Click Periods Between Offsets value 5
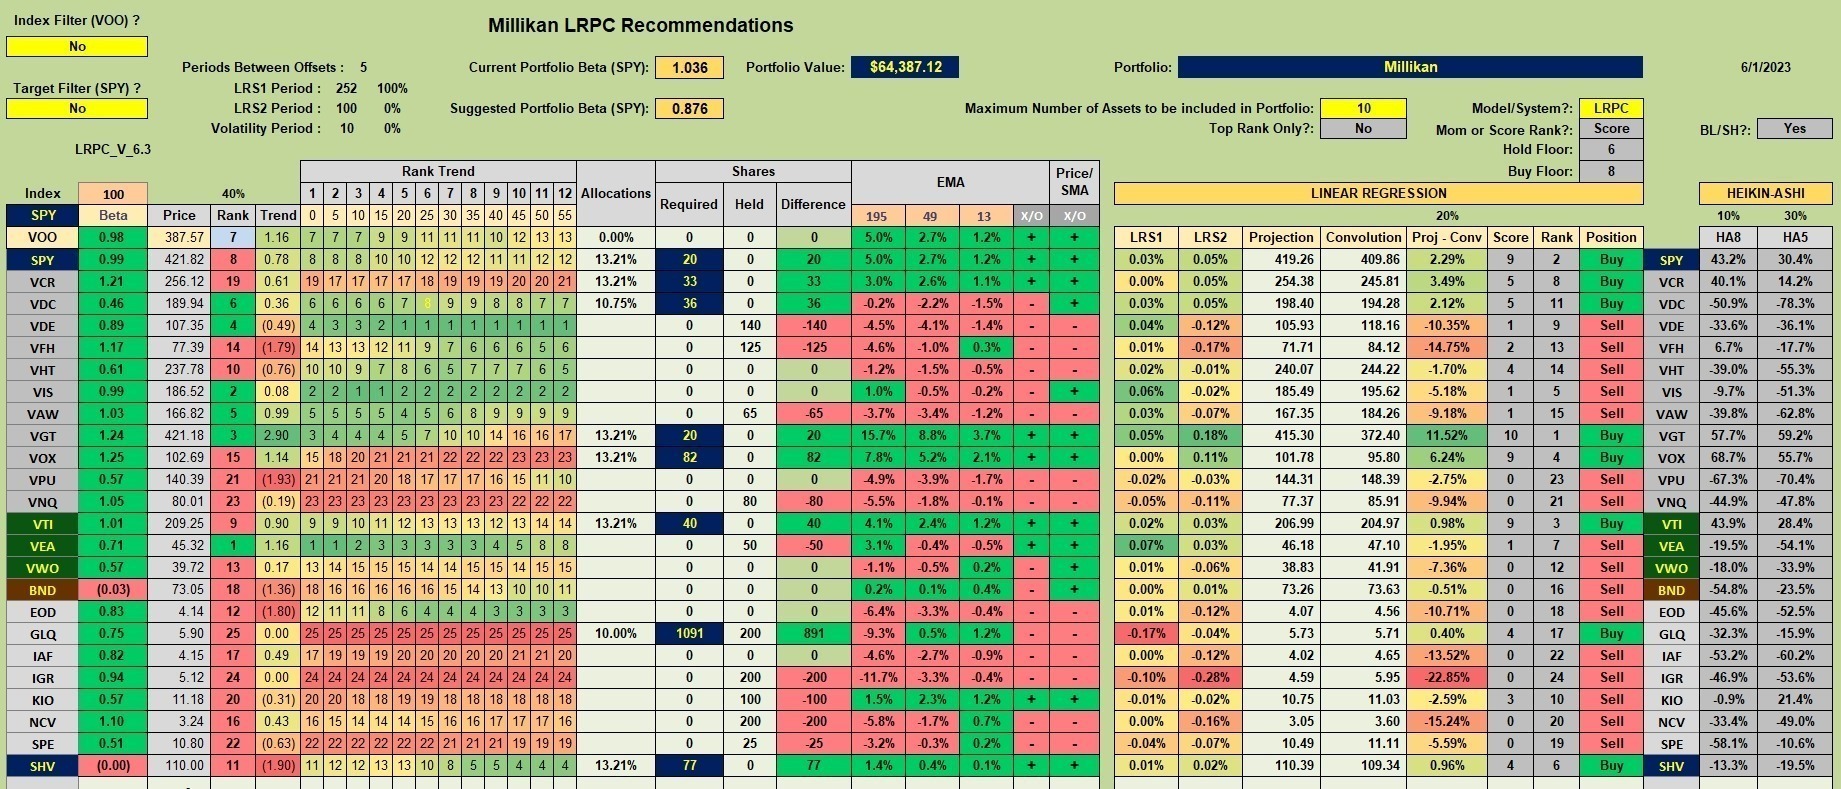 pos(363,67)
